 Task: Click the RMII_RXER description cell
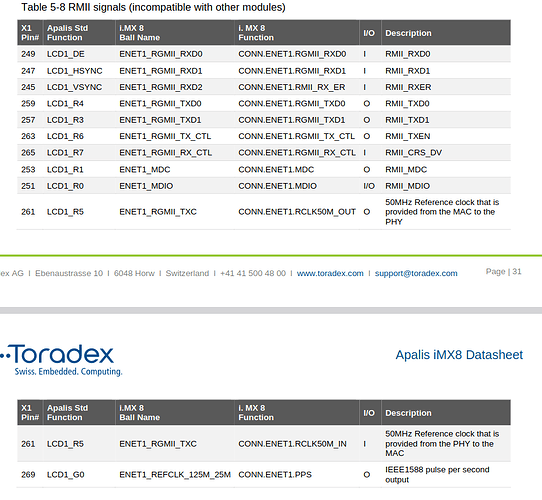point(408,87)
